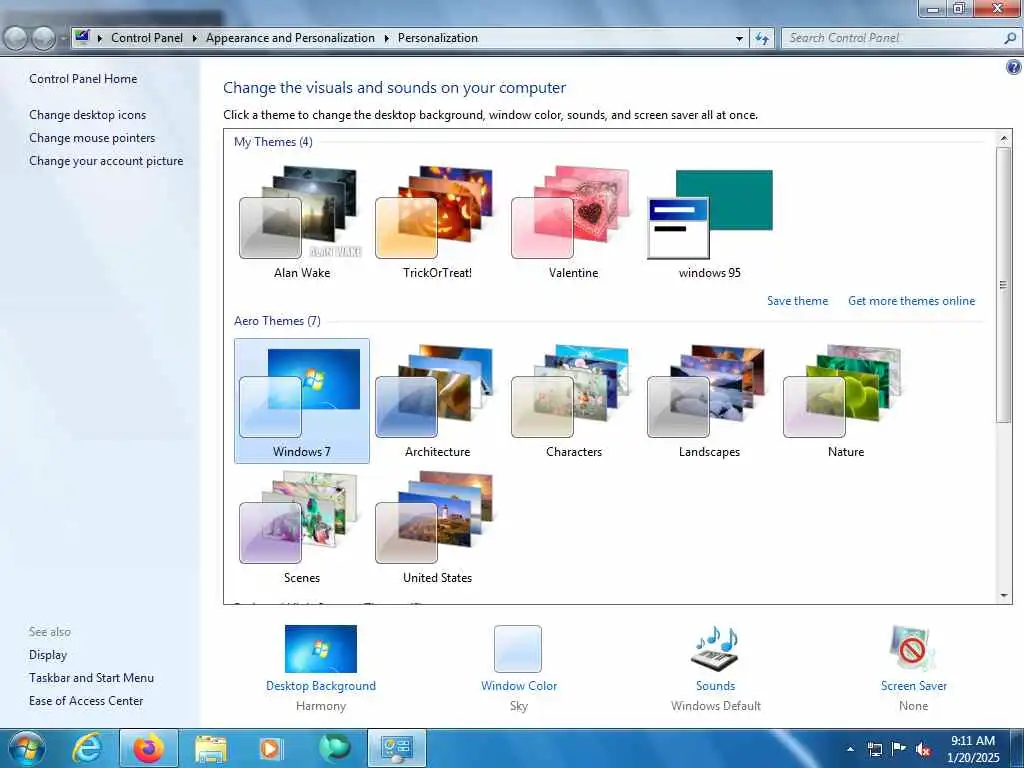Launch Internet Explorer from taskbar
This screenshot has width=1024, height=768.
[87, 748]
